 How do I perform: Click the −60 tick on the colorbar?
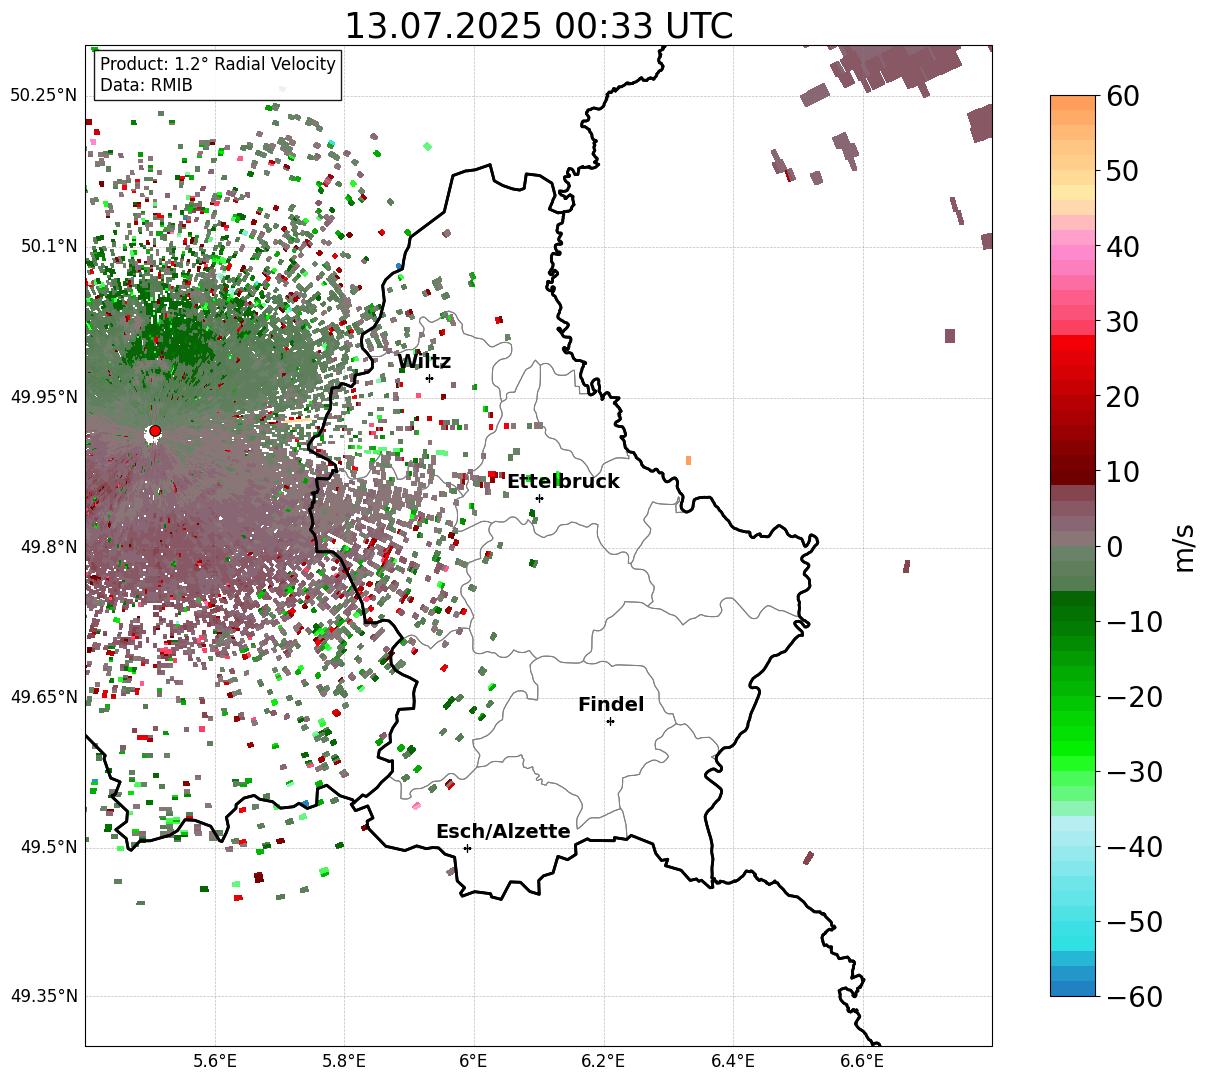[1134, 996]
